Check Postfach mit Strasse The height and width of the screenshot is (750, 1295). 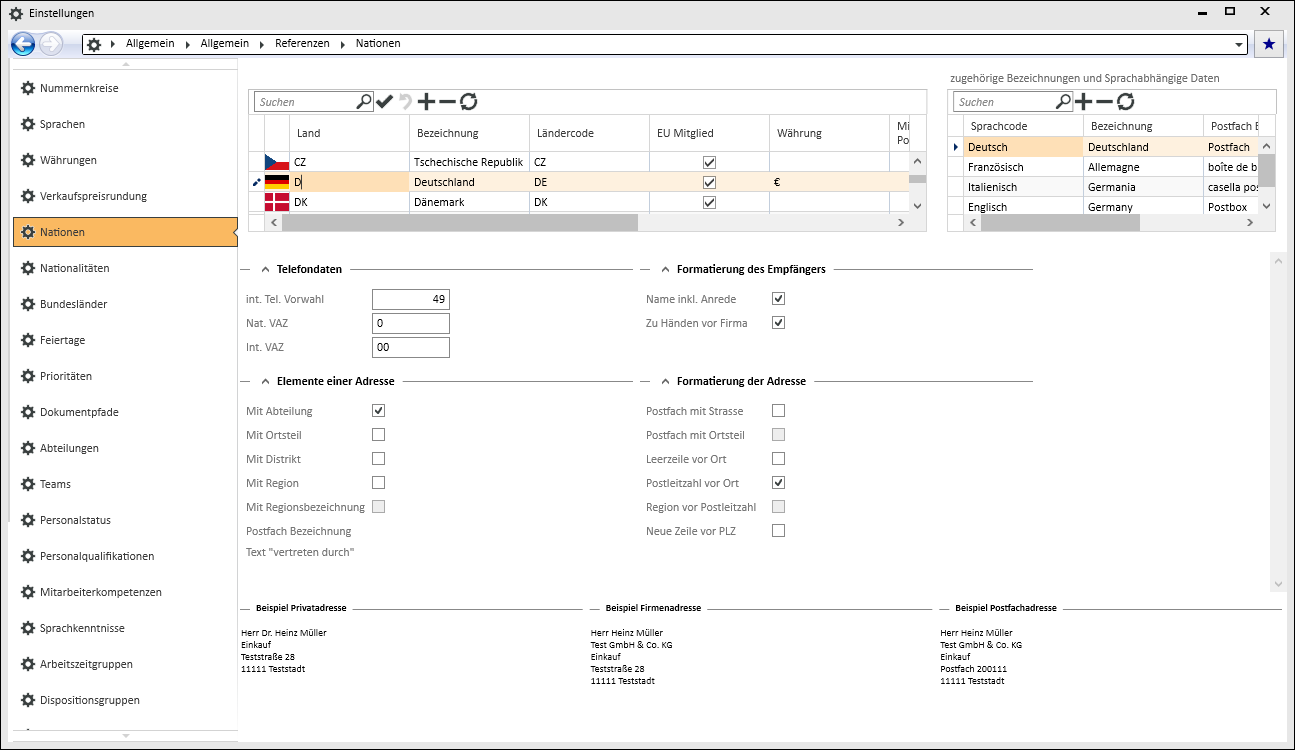point(779,411)
